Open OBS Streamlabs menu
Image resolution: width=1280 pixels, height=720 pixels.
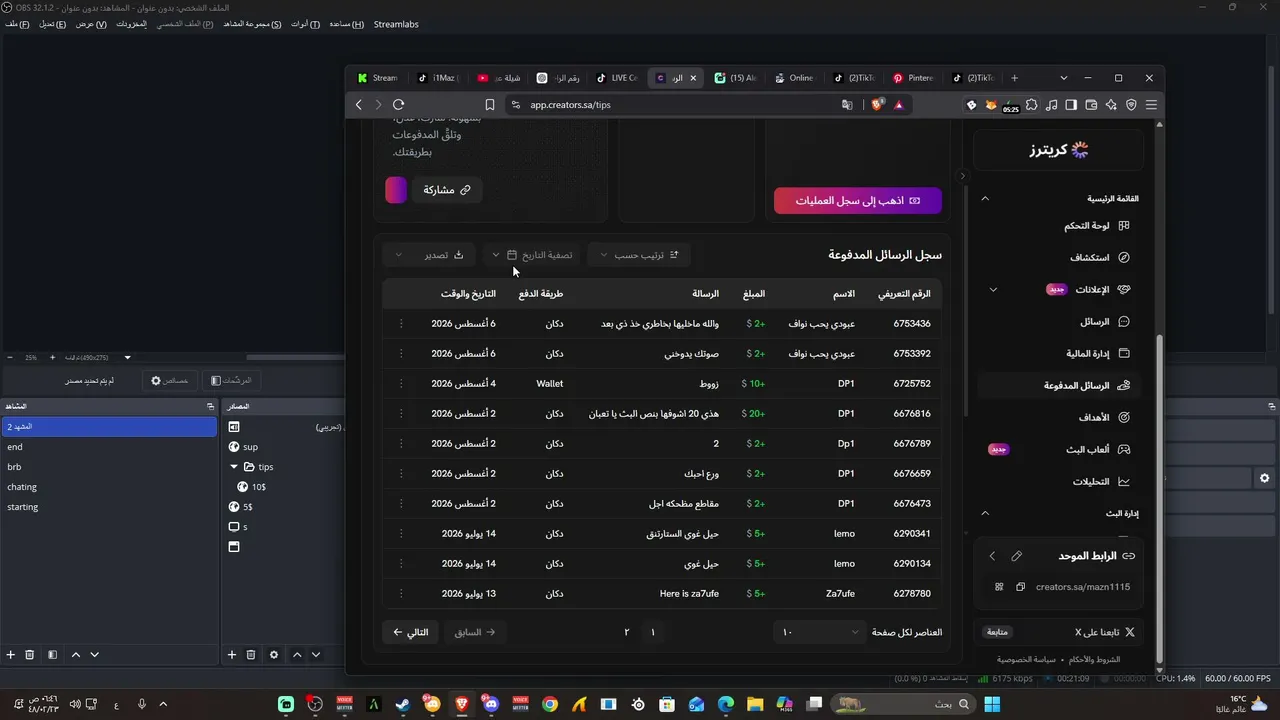click(396, 24)
